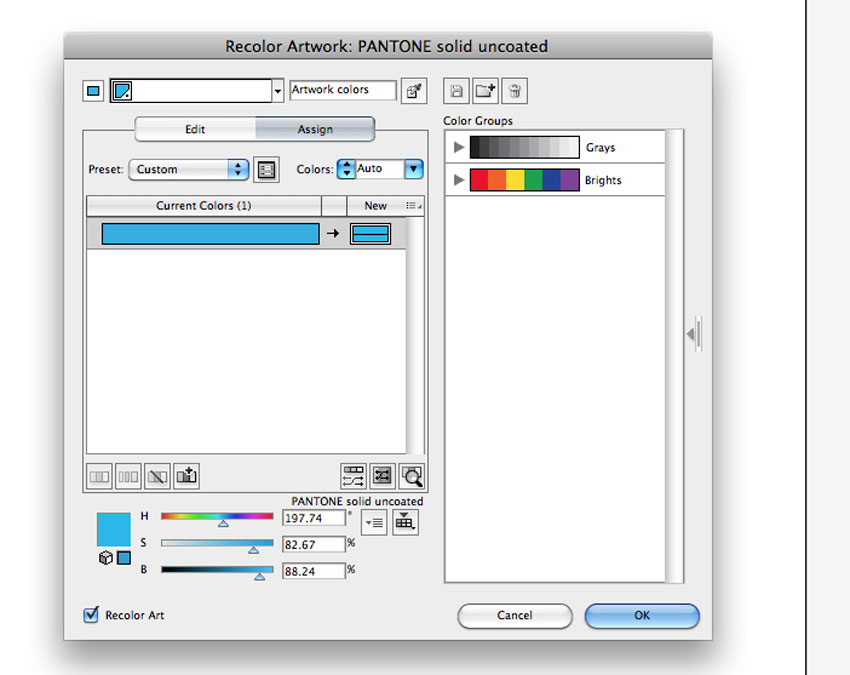
Task: Click Limit to swatch library icon
Action: pos(405,523)
